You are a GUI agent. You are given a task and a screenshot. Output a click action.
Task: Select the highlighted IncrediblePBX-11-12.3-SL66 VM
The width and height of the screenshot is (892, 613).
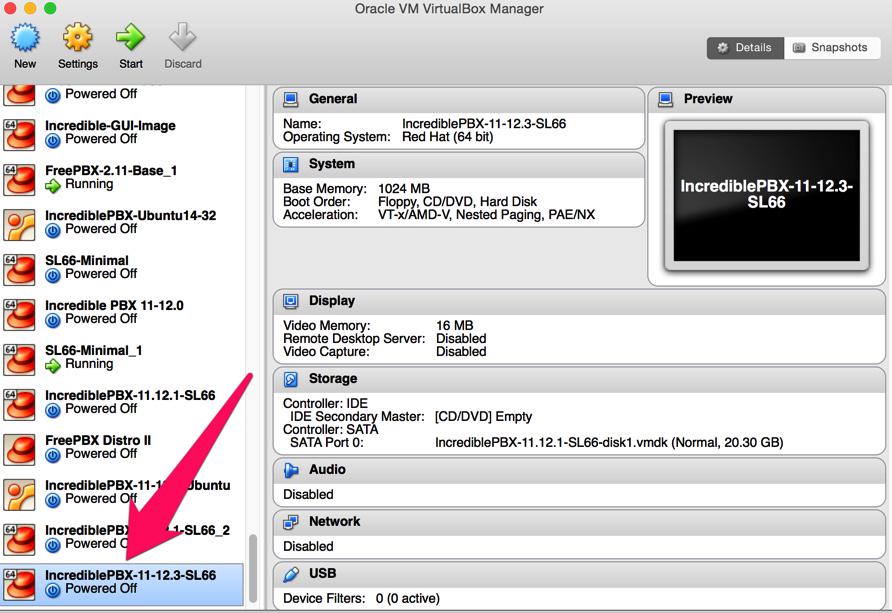[122, 585]
